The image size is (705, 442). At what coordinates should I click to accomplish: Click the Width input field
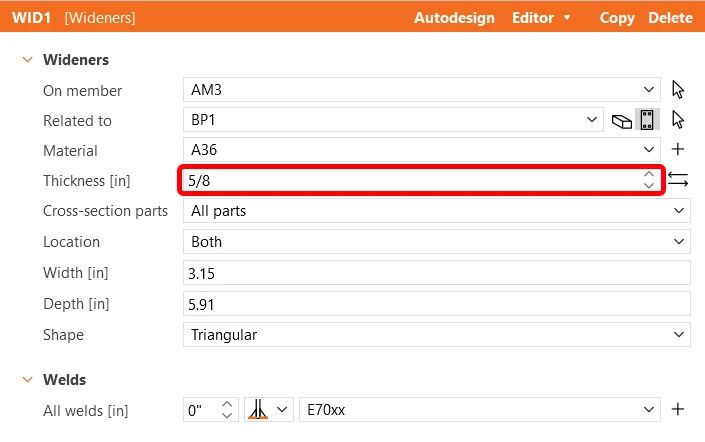437,273
